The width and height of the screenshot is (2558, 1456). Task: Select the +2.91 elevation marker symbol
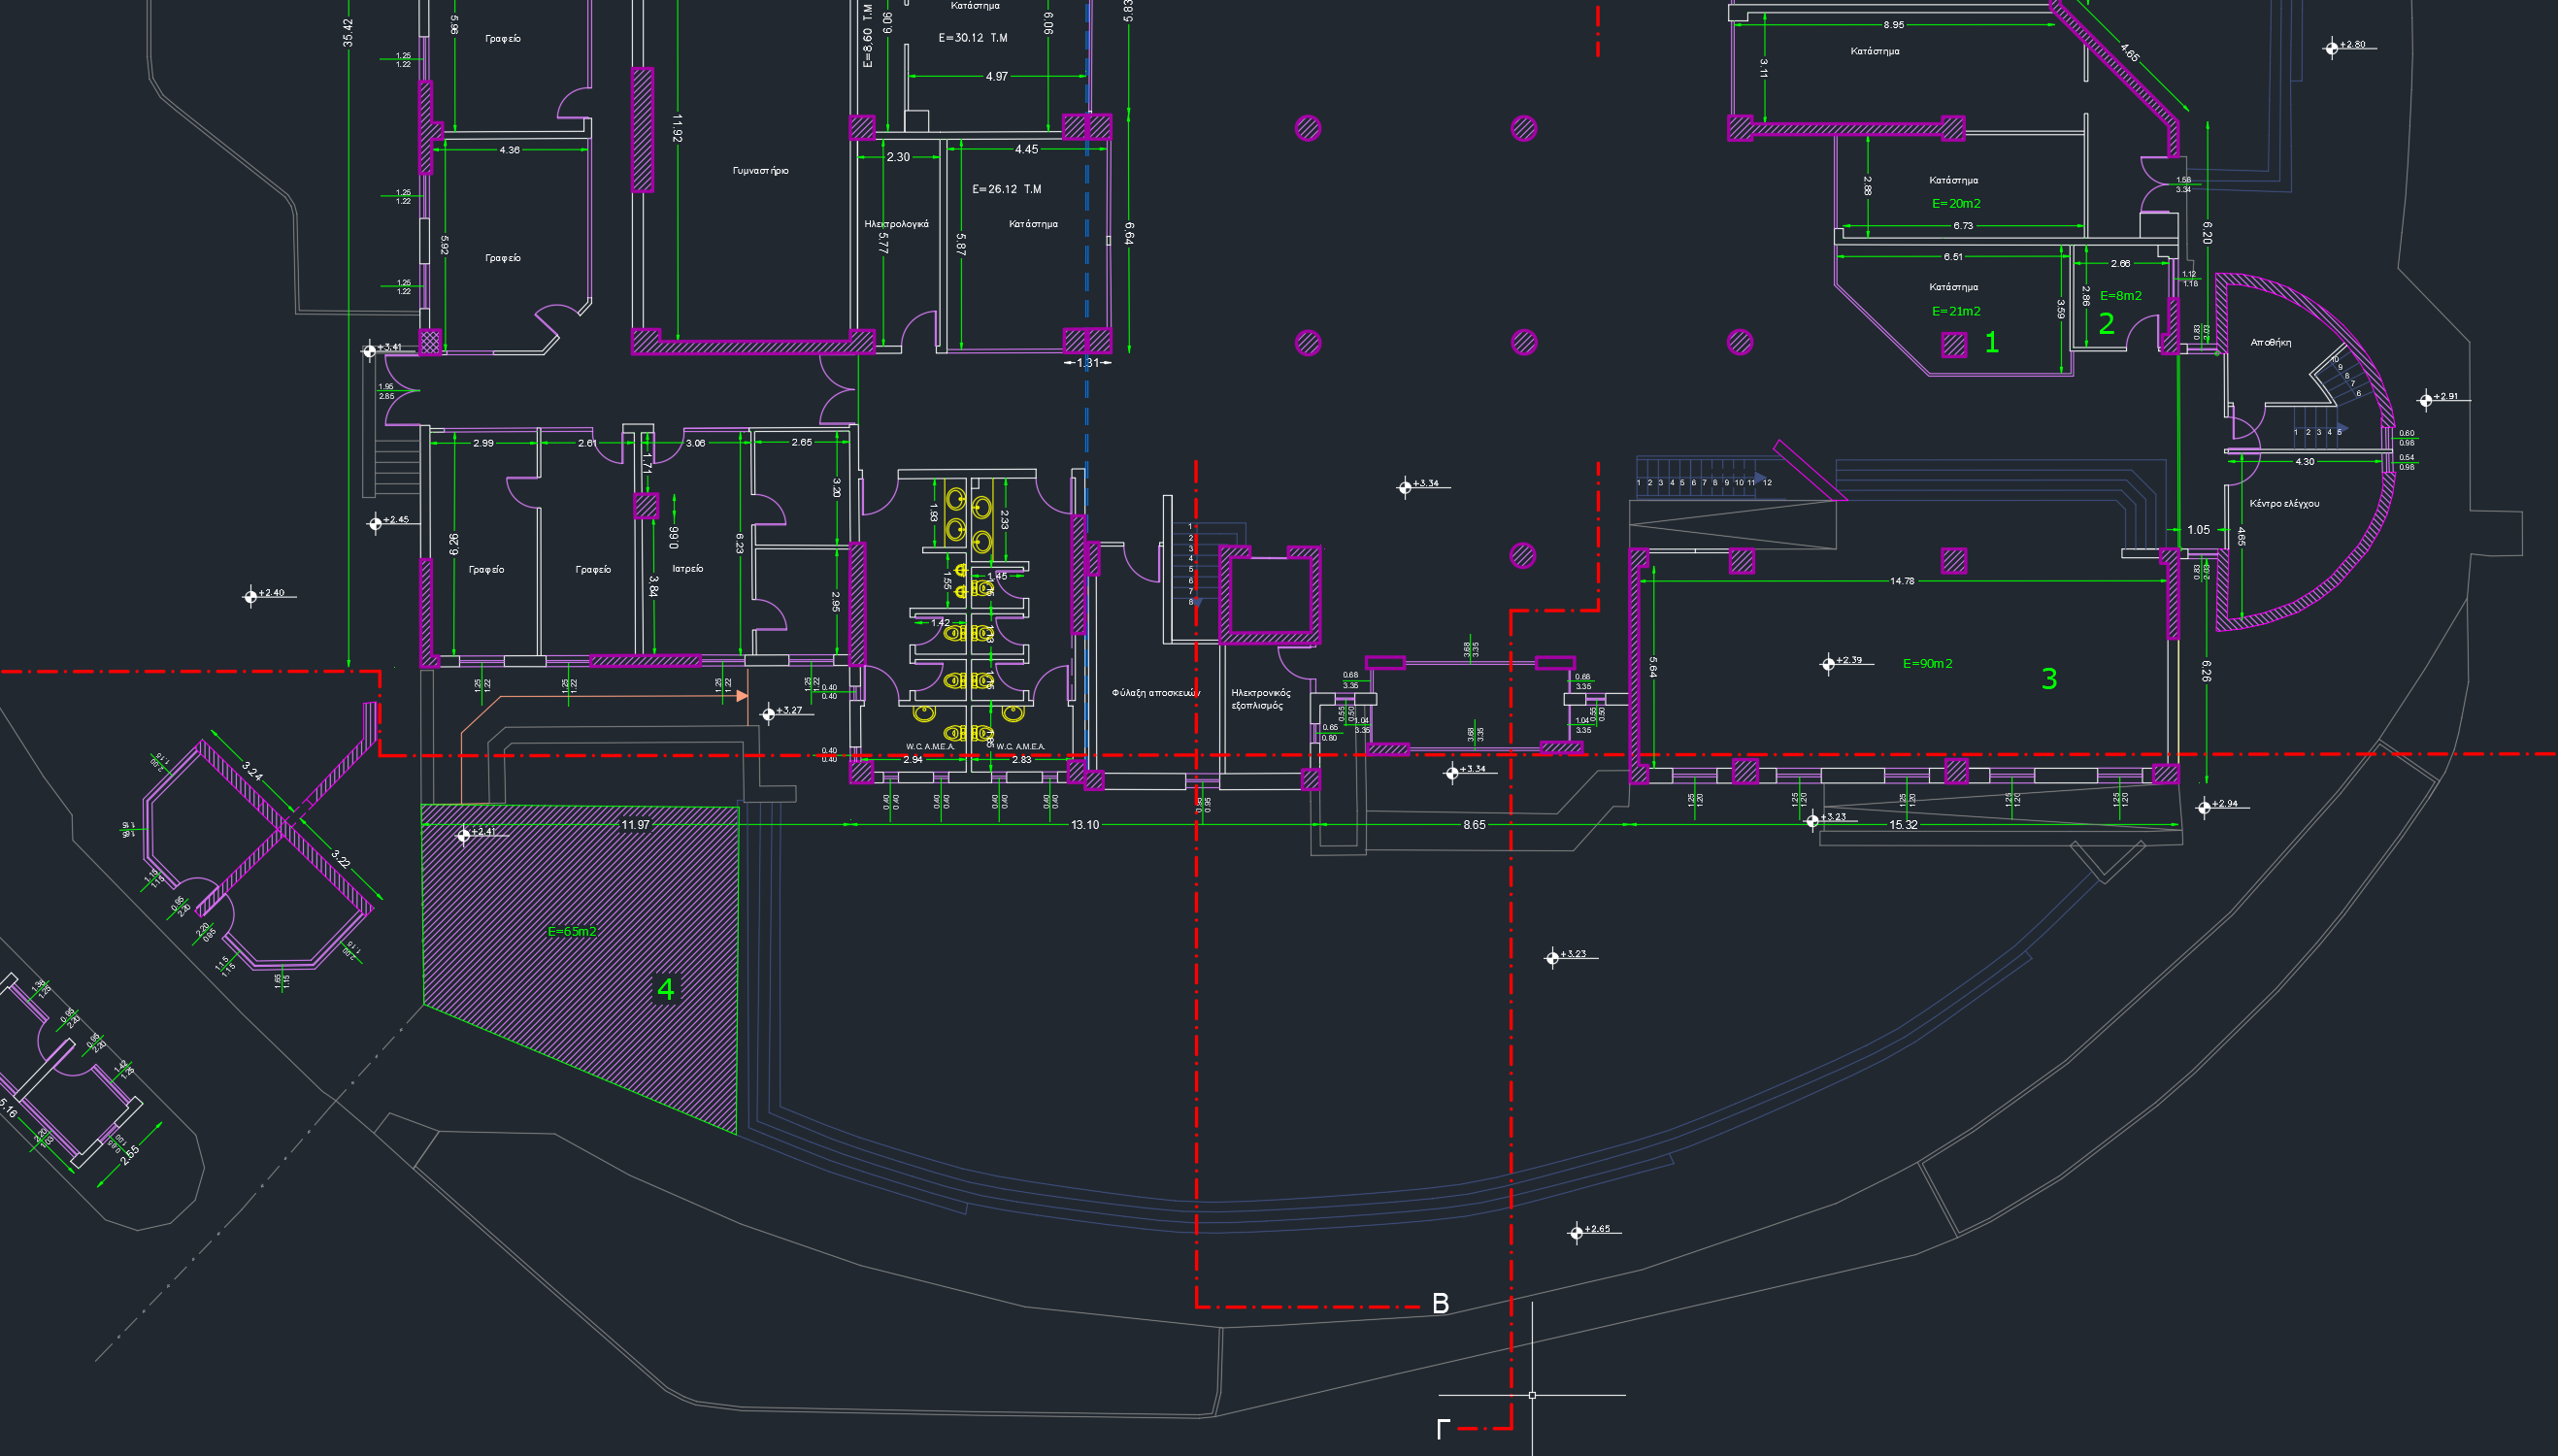click(x=2425, y=400)
